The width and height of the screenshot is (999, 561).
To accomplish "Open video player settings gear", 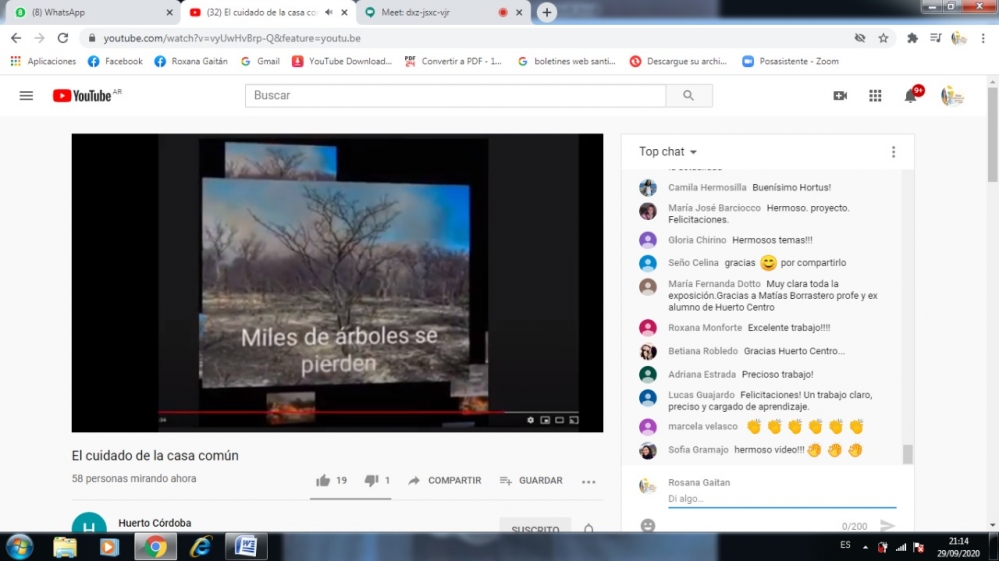I will point(530,420).
